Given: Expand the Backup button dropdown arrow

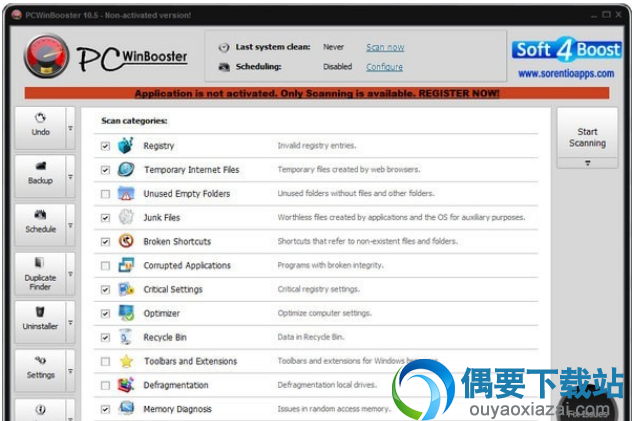Looking at the screenshot, I should (x=70, y=176).
